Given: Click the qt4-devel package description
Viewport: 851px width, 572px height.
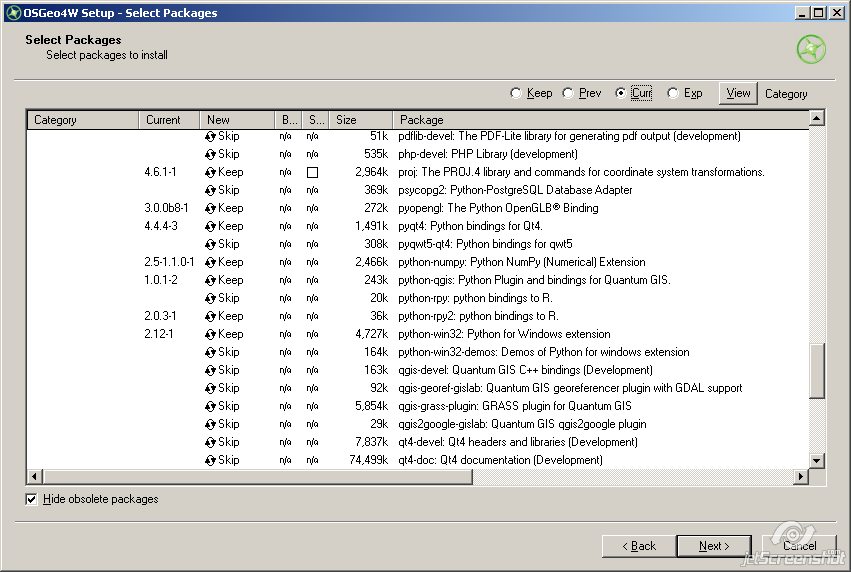Looking at the screenshot, I should click(x=518, y=442).
